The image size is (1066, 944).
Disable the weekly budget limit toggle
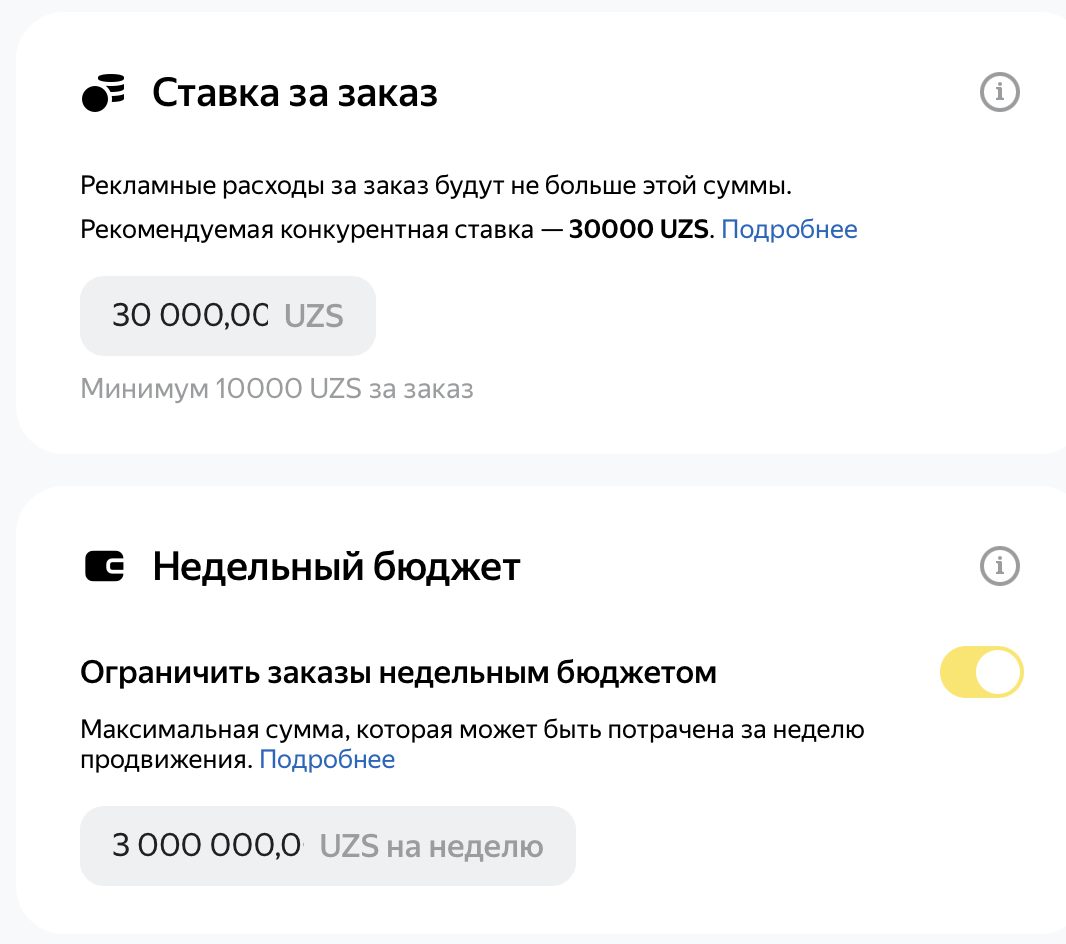click(981, 672)
